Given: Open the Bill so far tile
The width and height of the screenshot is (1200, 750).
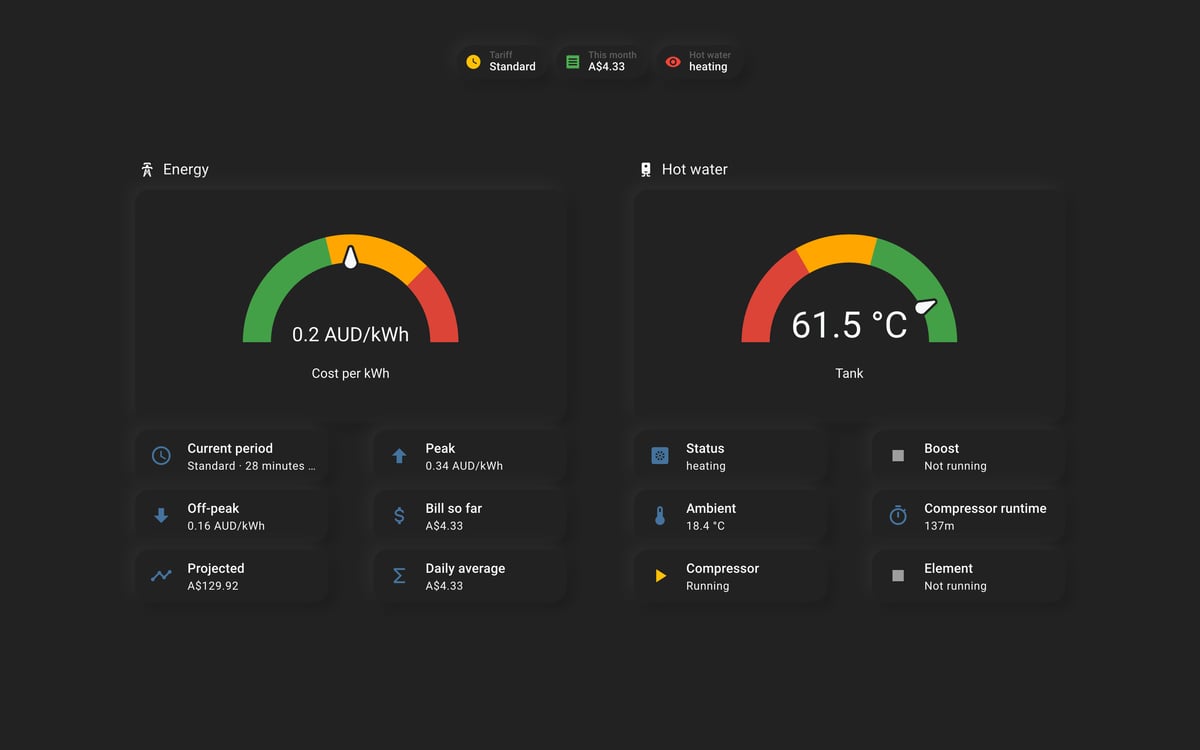Looking at the screenshot, I should (x=470, y=516).
